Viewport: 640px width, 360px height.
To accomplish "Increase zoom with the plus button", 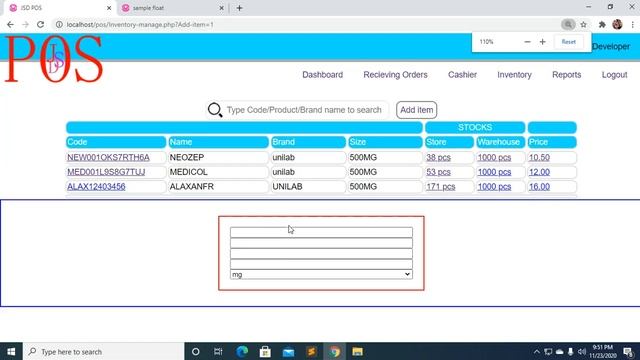I will [x=542, y=42].
